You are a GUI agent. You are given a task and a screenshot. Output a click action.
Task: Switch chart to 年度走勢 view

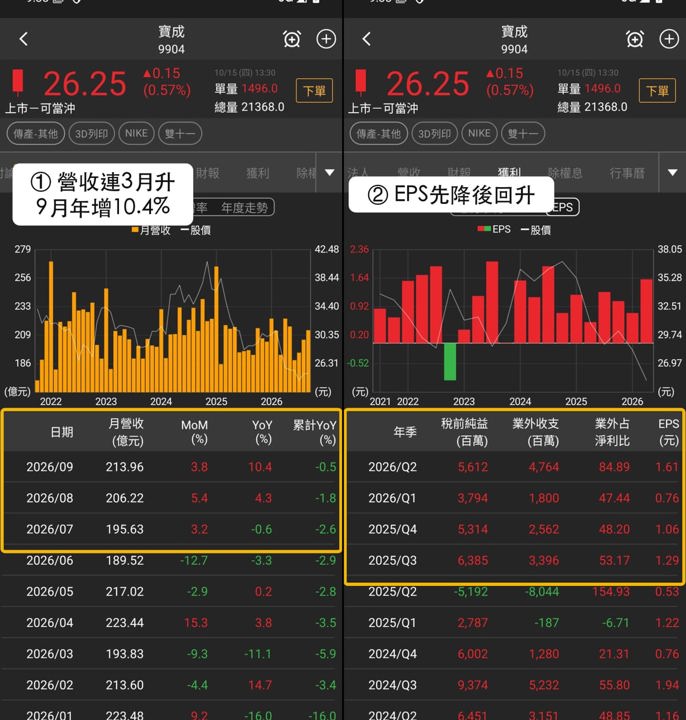pyautogui.click(x=244, y=208)
